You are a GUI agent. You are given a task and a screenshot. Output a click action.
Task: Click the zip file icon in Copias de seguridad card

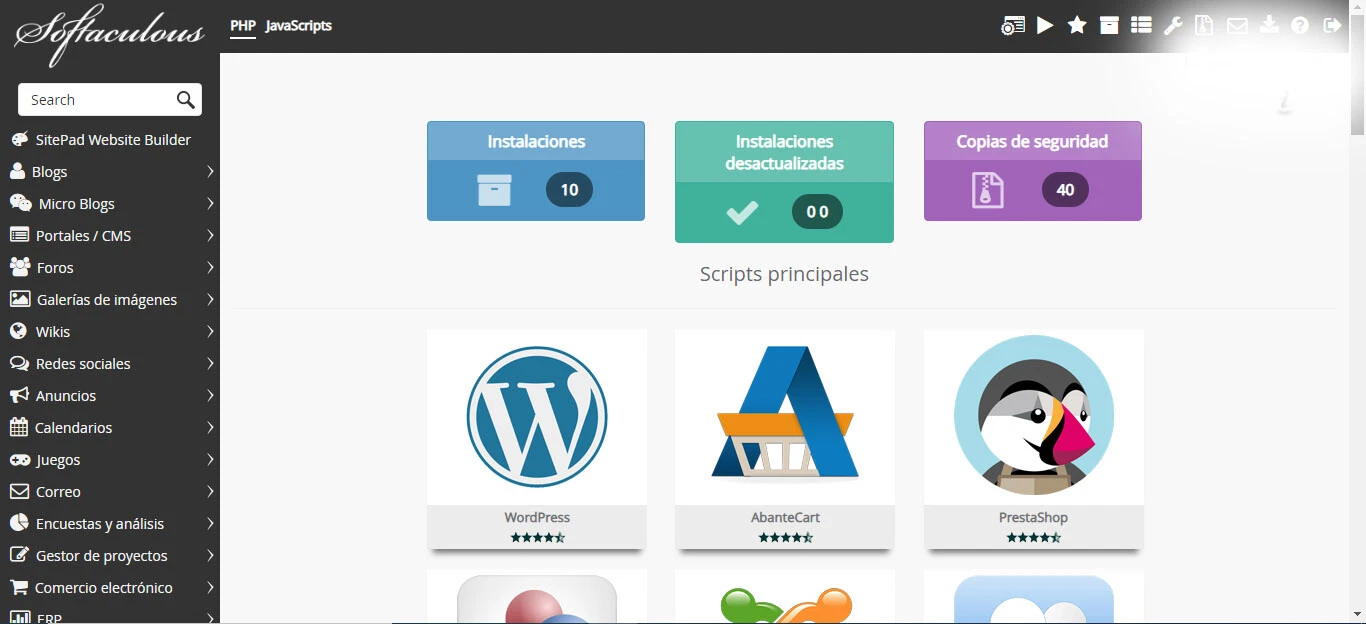tap(987, 190)
